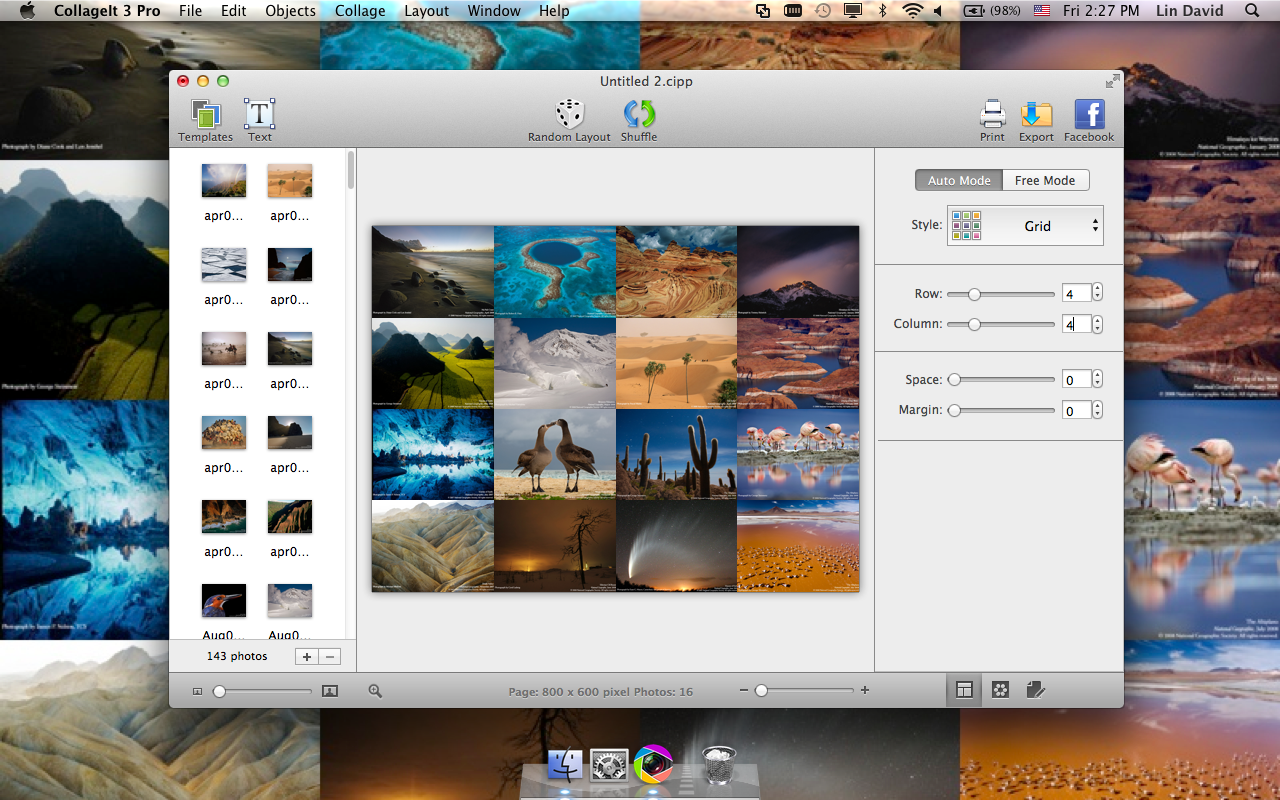Select the kingfisher thumbnail in photo list
1280x800 pixels.
tap(224, 600)
